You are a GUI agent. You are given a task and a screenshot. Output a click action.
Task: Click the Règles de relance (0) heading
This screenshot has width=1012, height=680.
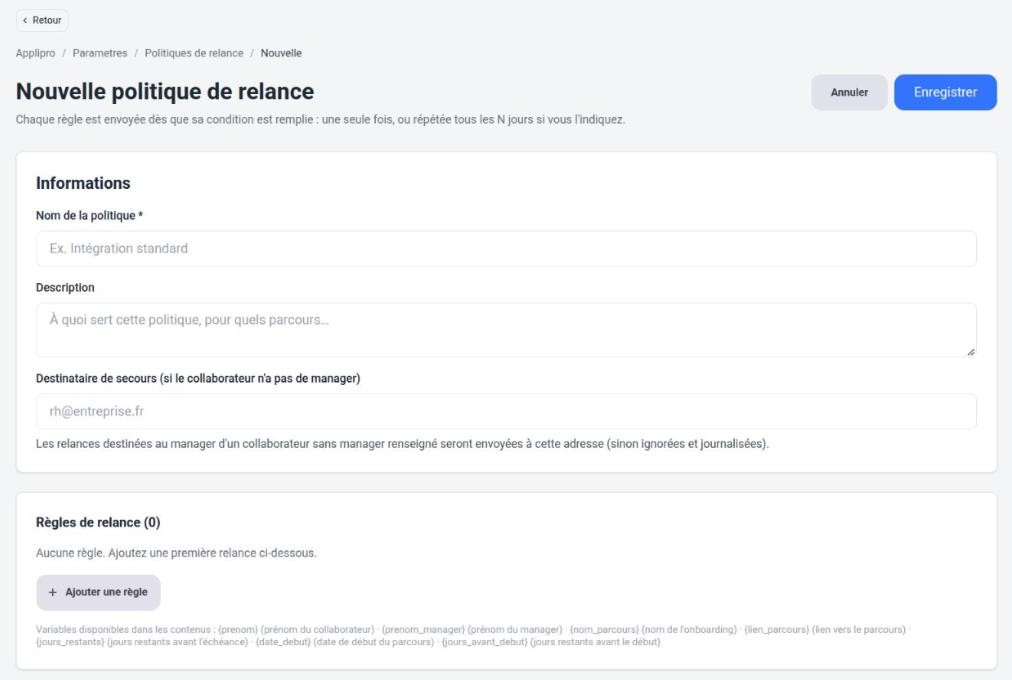pos(98,522)
